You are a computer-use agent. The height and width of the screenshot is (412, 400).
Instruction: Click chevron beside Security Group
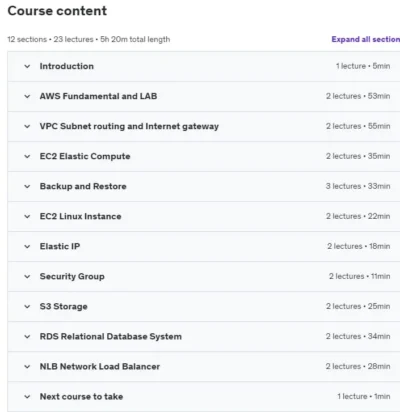tap(27, 276)
